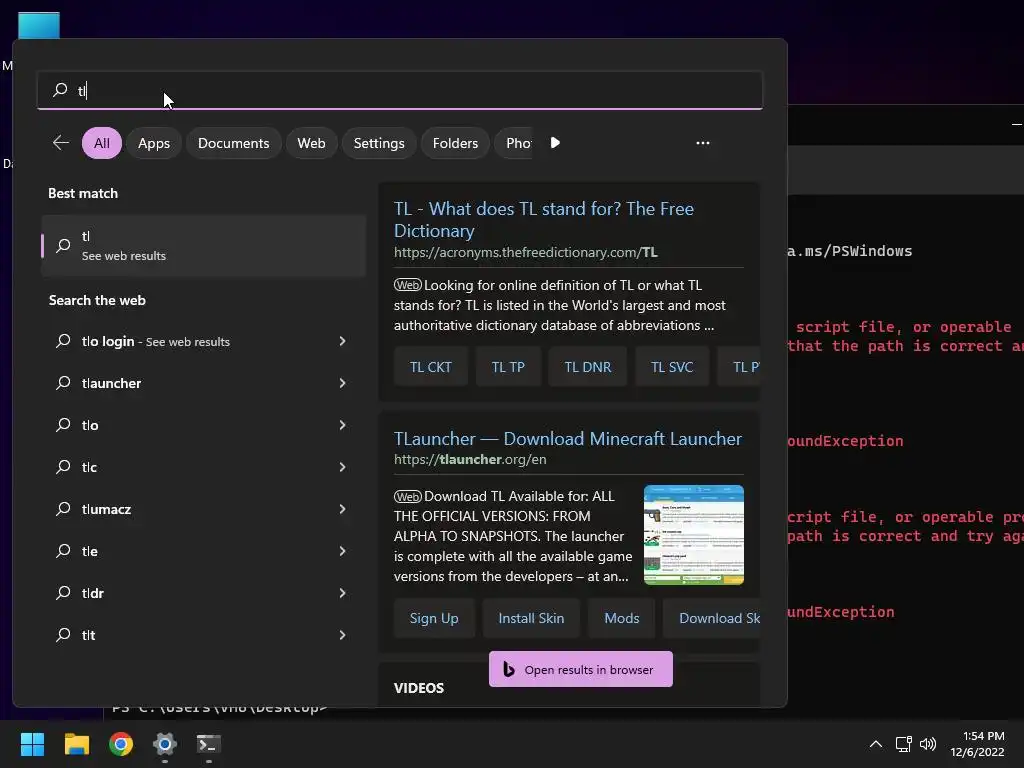Open the clock showing 1:54 PM
The width and height of the screenshot is (1024, 768).
[x=977, y=744]
